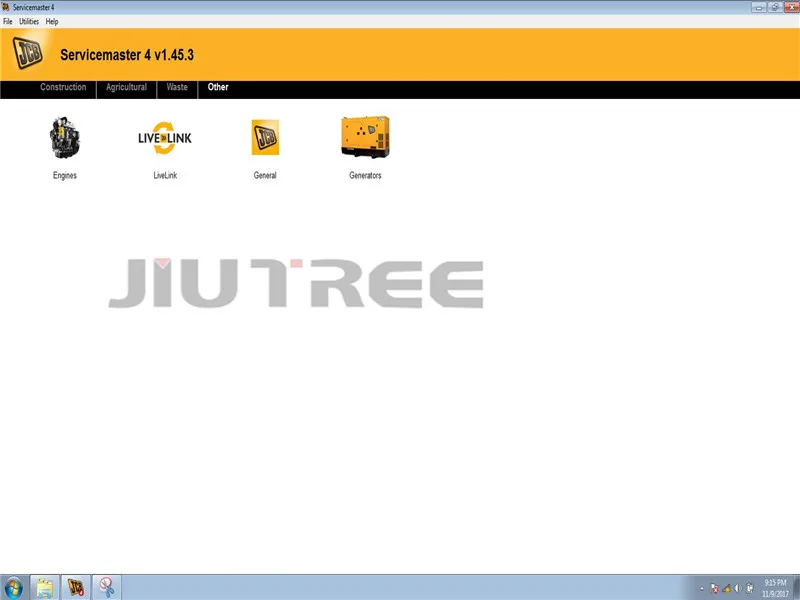The width and height of the screenshot is (800, 600).
Task: Click the Generators label text
Action: tap(365, 175)
